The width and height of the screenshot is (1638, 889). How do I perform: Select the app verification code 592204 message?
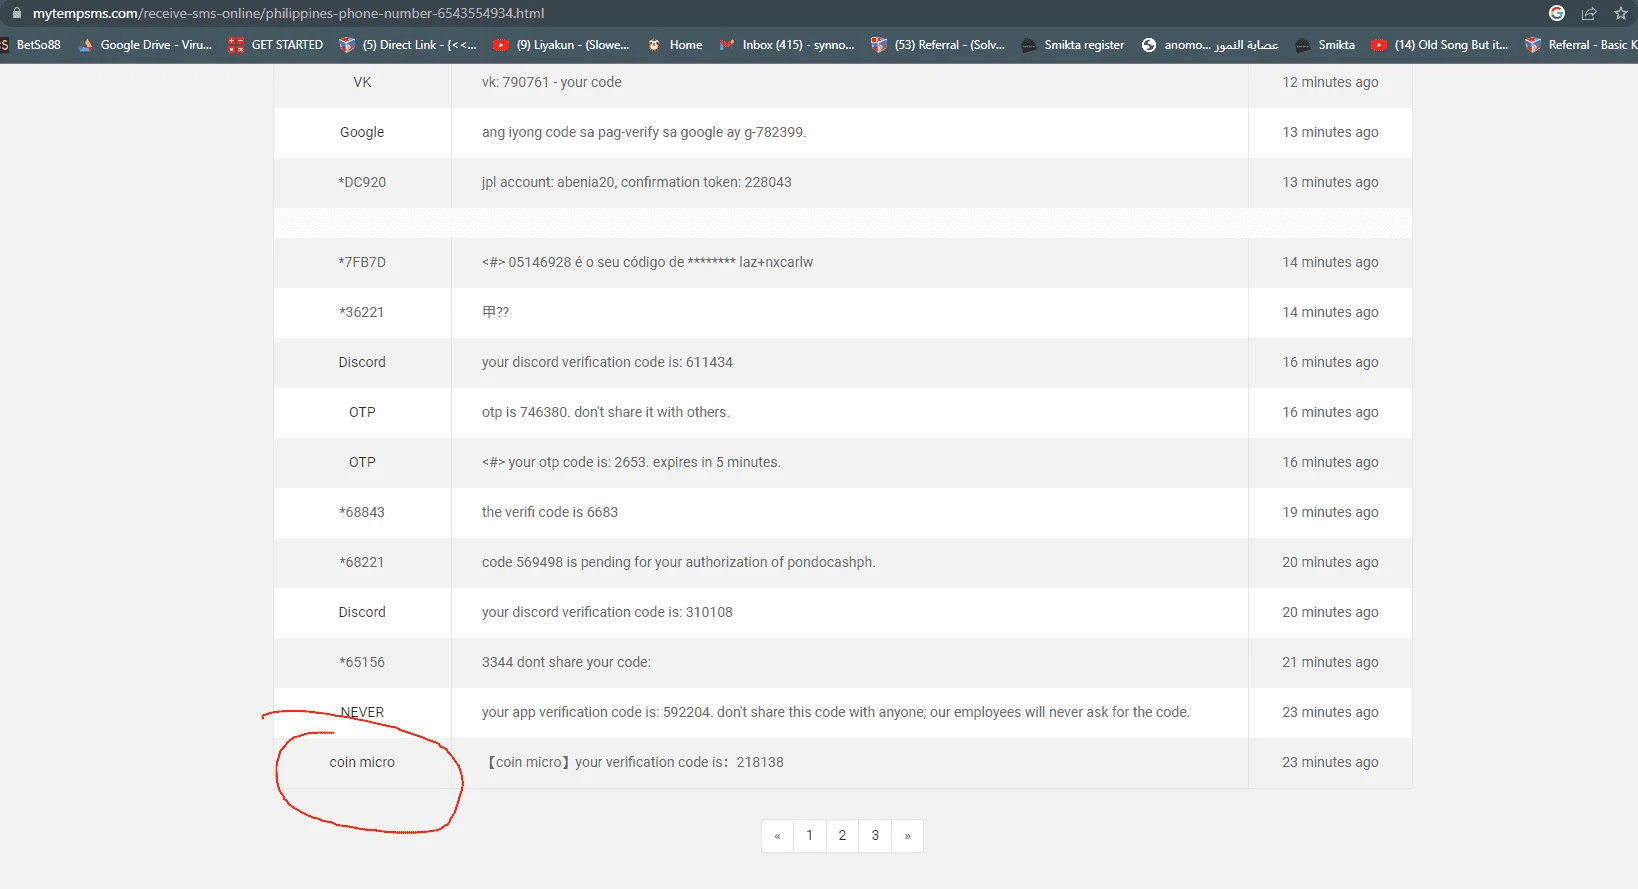(x=835, y=712)
